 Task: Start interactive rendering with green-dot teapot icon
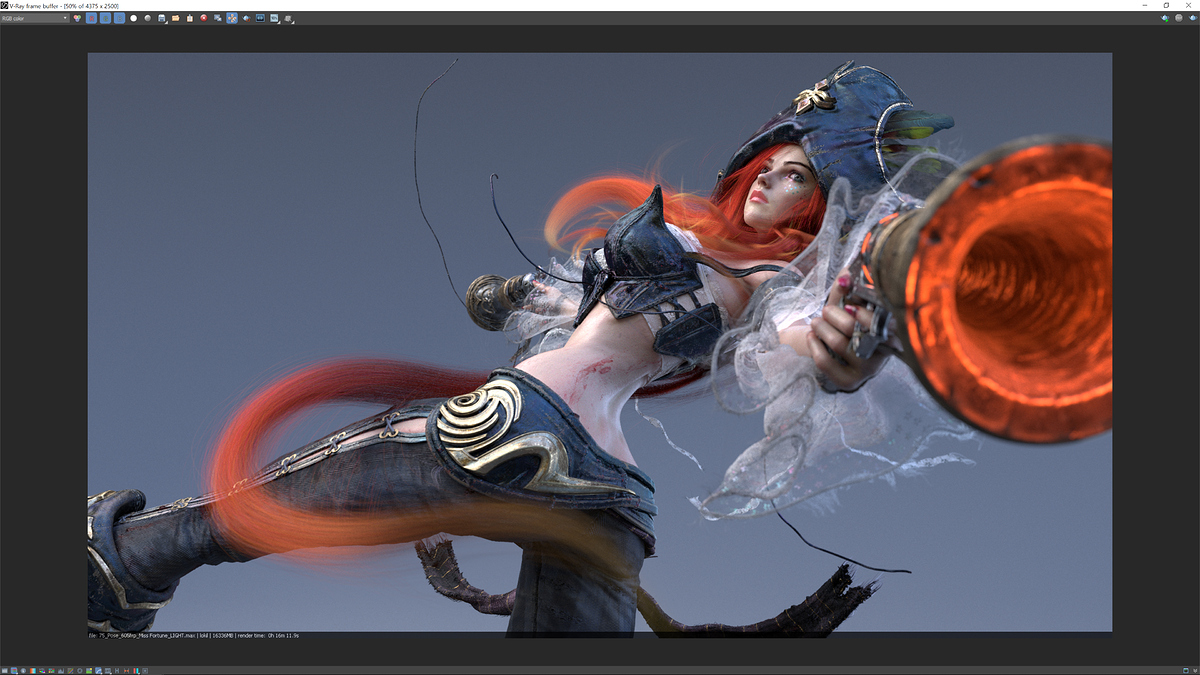[1164, 18]
